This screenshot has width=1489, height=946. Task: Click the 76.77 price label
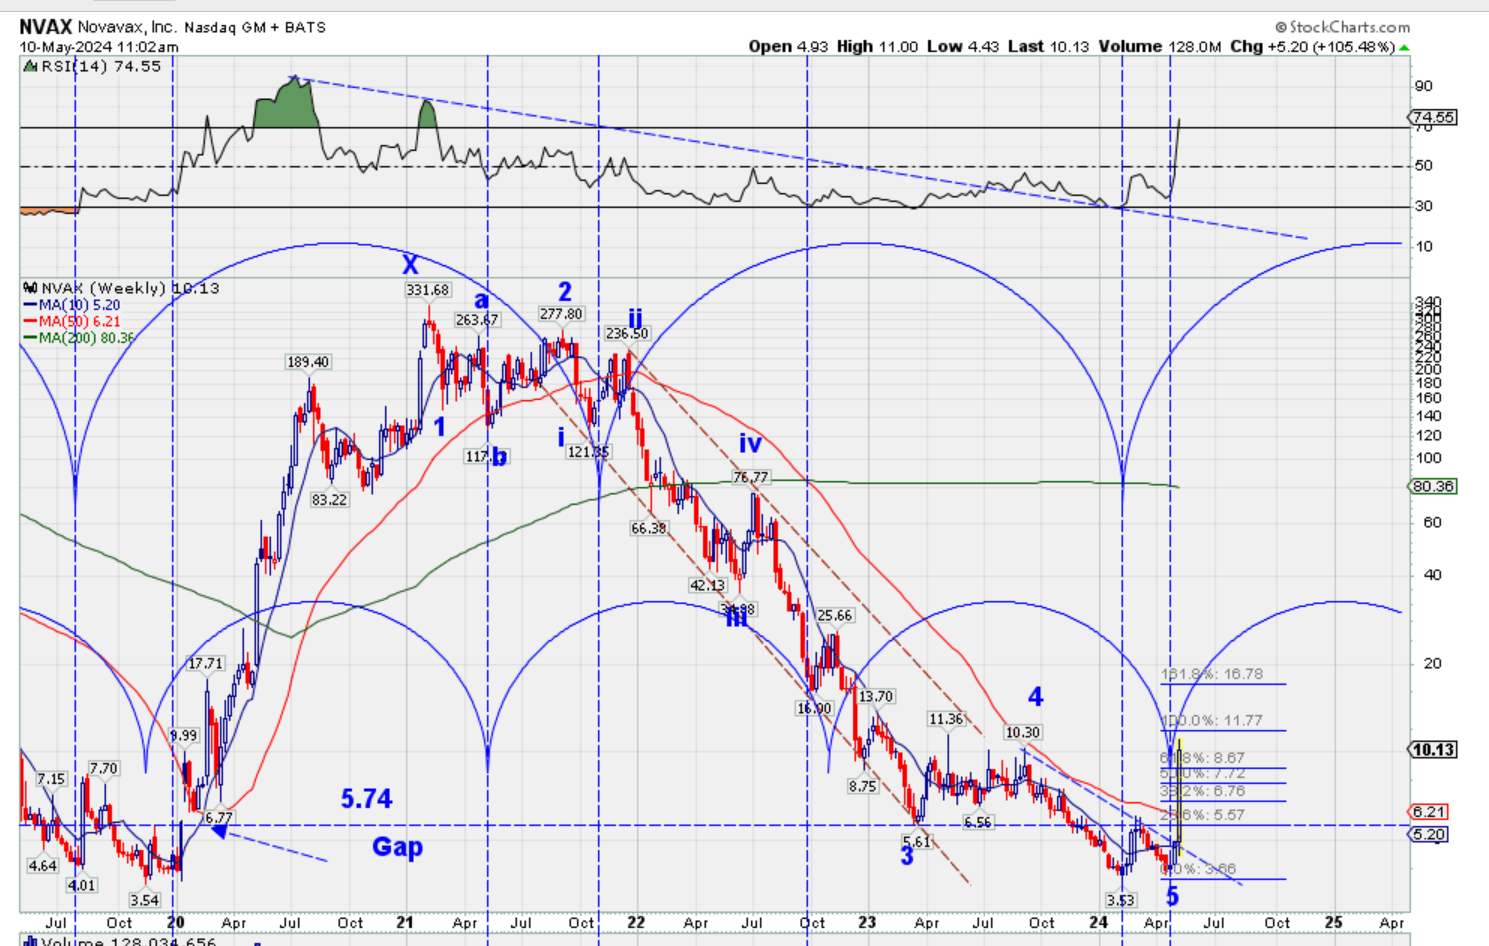pos(751,478)
